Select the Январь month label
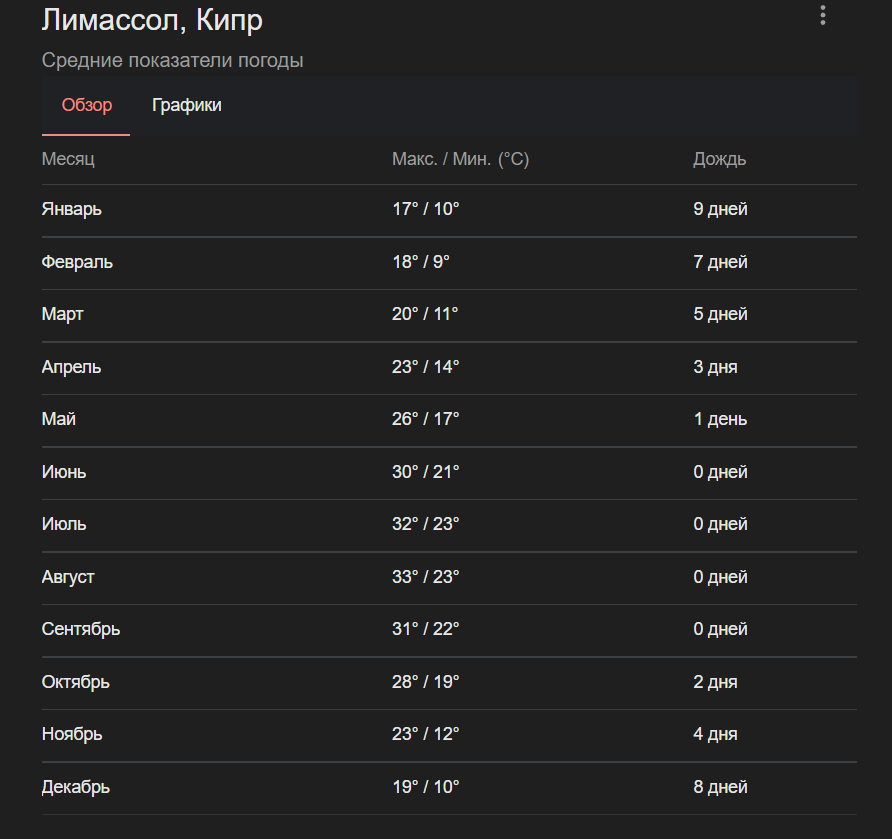 click(72, 210)
